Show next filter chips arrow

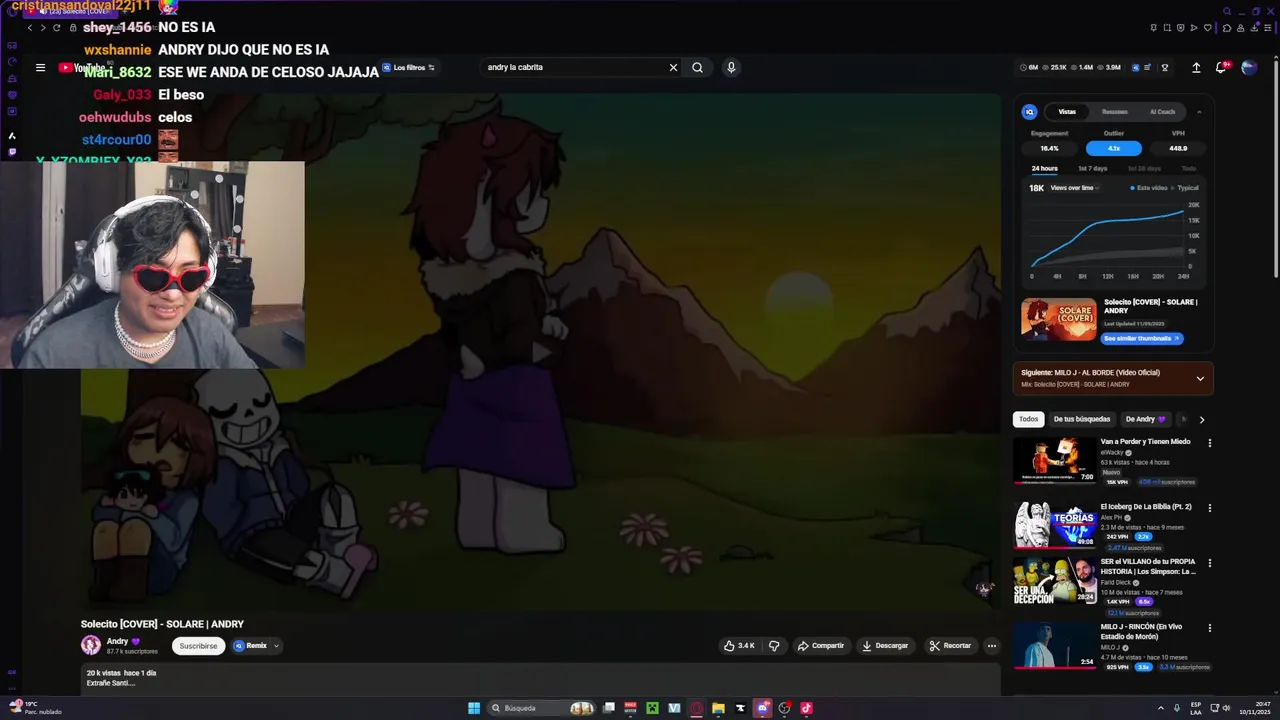[1201, 419]
